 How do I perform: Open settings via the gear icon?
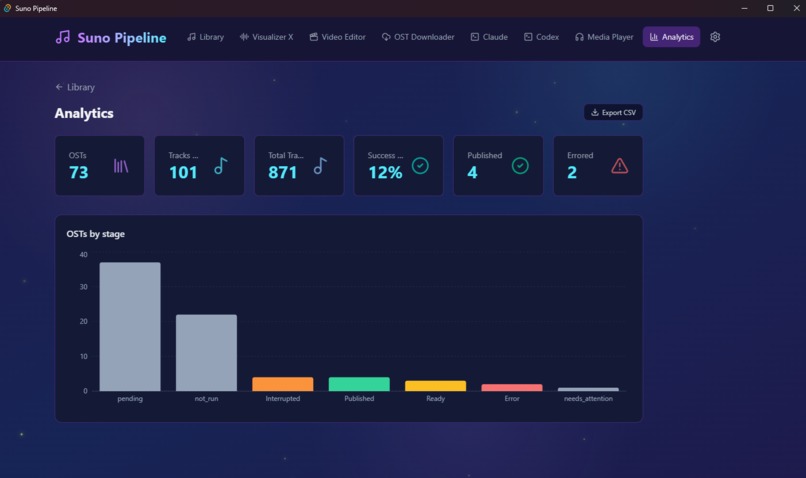[715, 37]
